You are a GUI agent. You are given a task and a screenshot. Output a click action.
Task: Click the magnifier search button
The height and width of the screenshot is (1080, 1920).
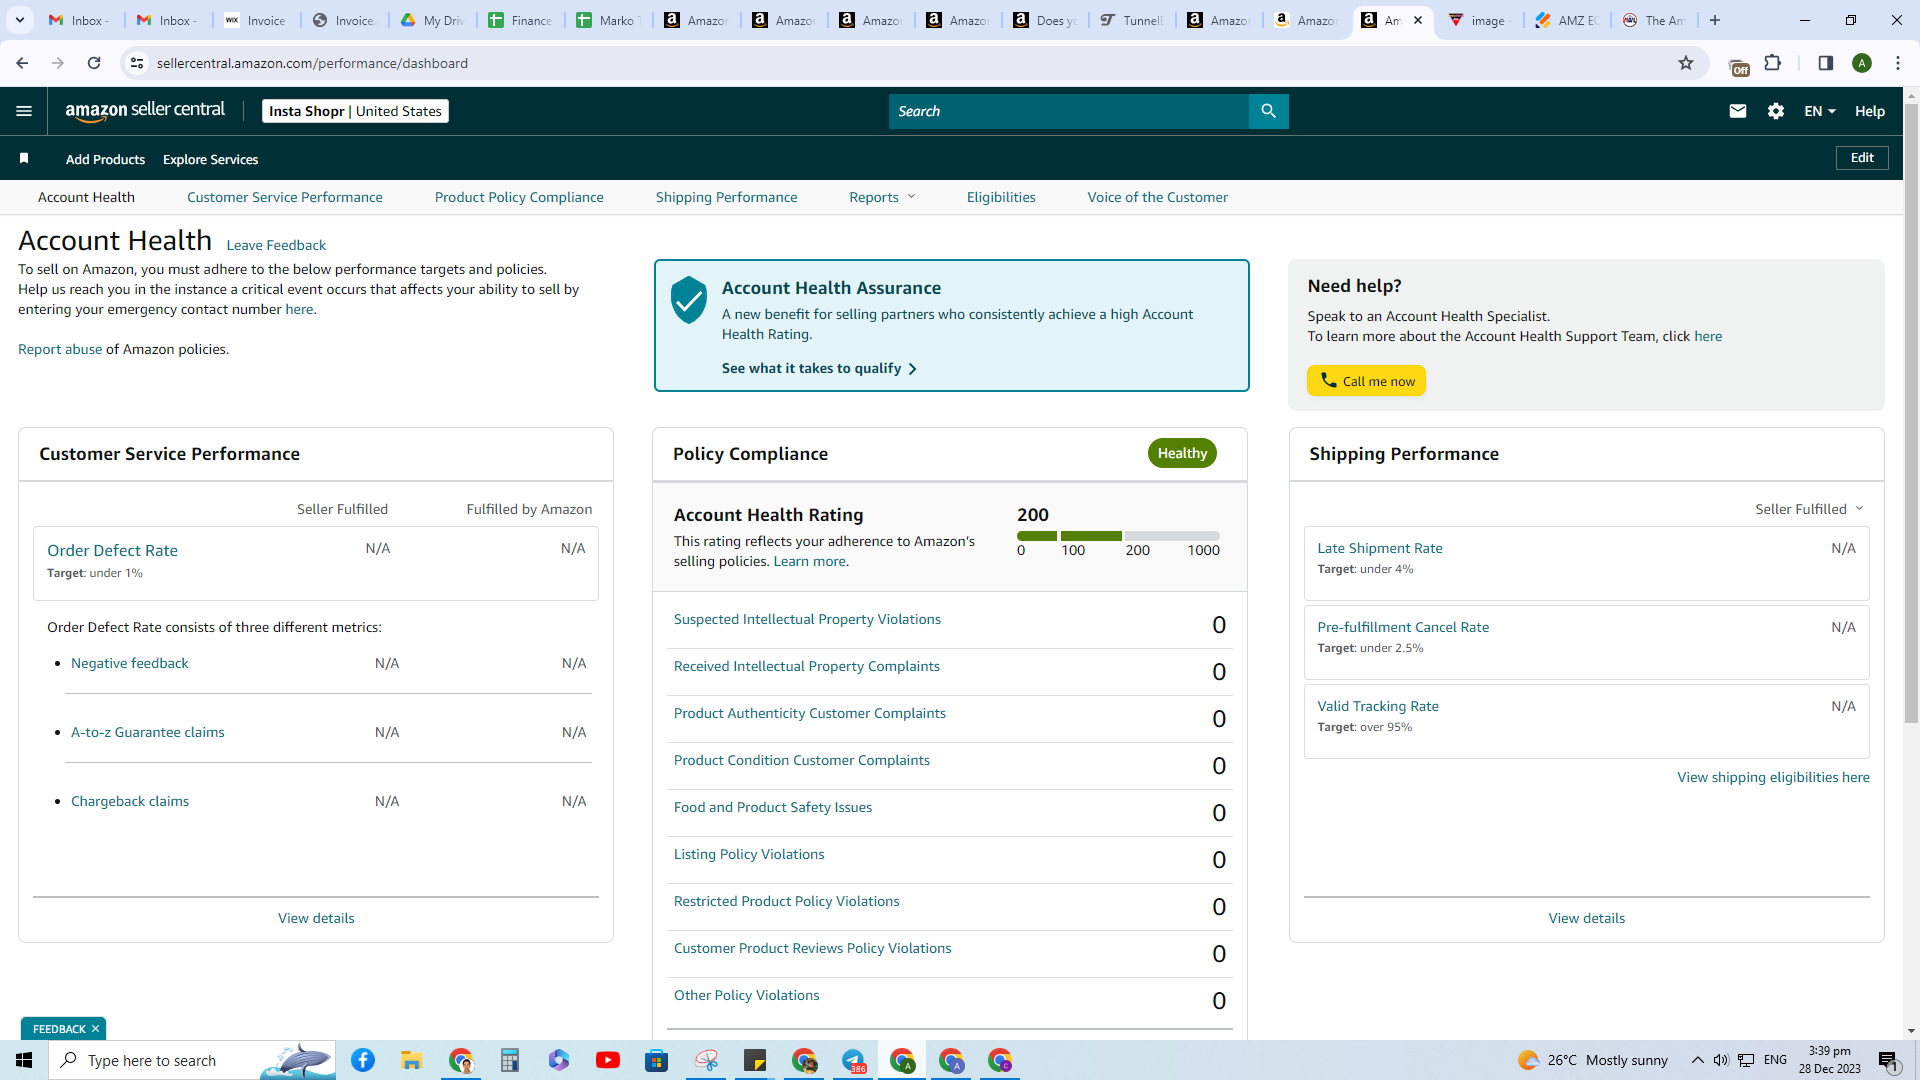point(1268,111)
